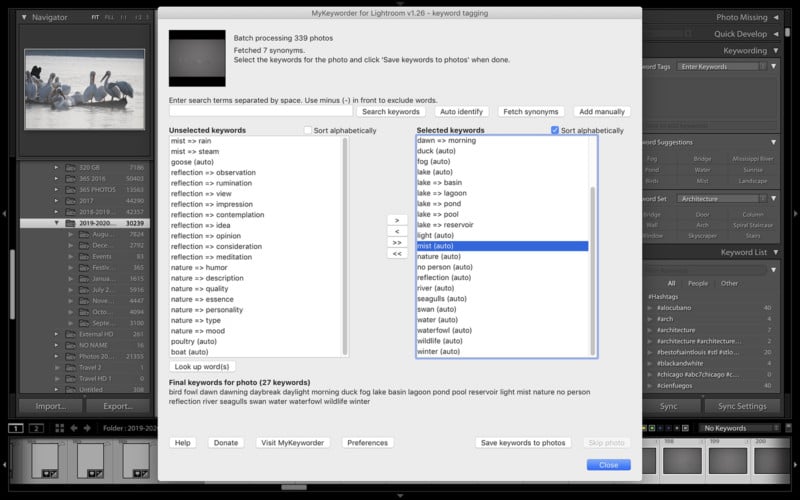
Task: Click the Sync Settings button
Action: point(742,407)
